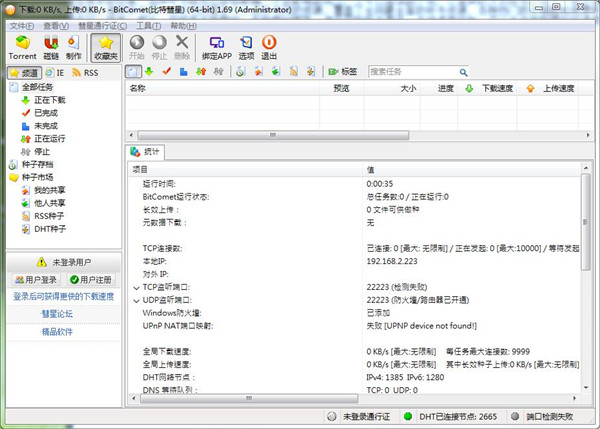
Task: Add a magnet link with 磁链 button
Action: coord(51,48)
